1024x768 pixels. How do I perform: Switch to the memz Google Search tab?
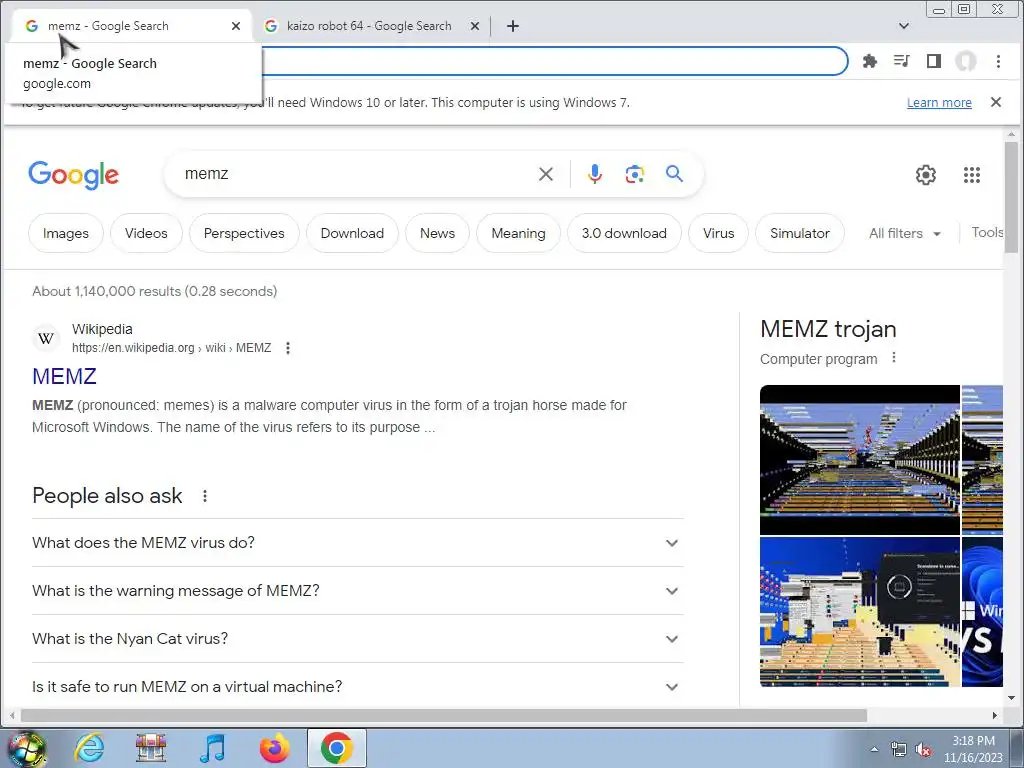coord(131,26)
